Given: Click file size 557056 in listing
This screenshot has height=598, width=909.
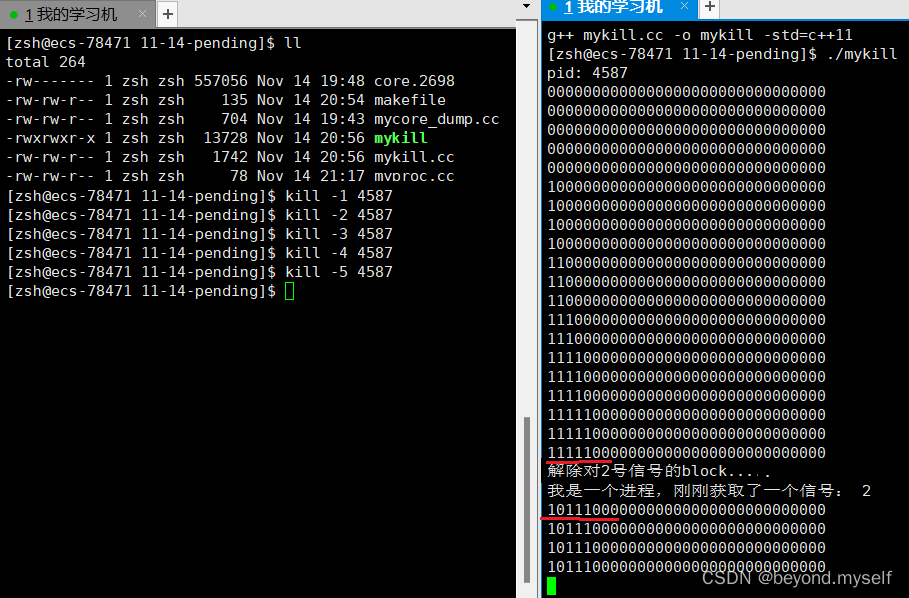Looking at the screenshot, I should (221, 81).
